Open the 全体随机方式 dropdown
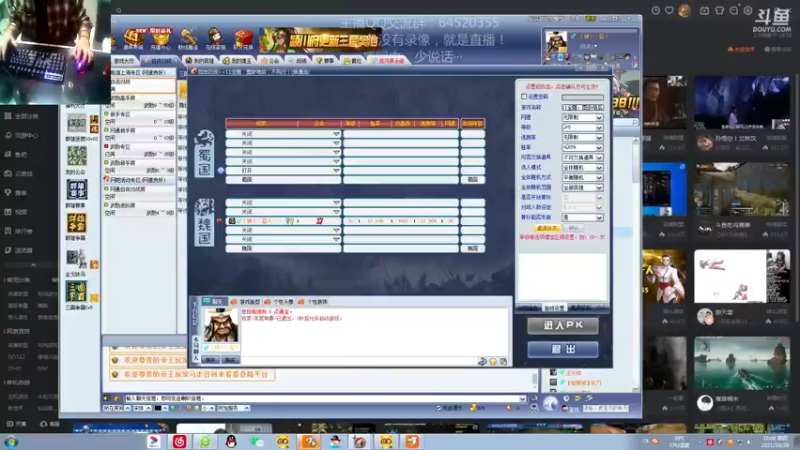Image resolution: width=800 pixels, height=450 pixels. [x=582, y=178]
